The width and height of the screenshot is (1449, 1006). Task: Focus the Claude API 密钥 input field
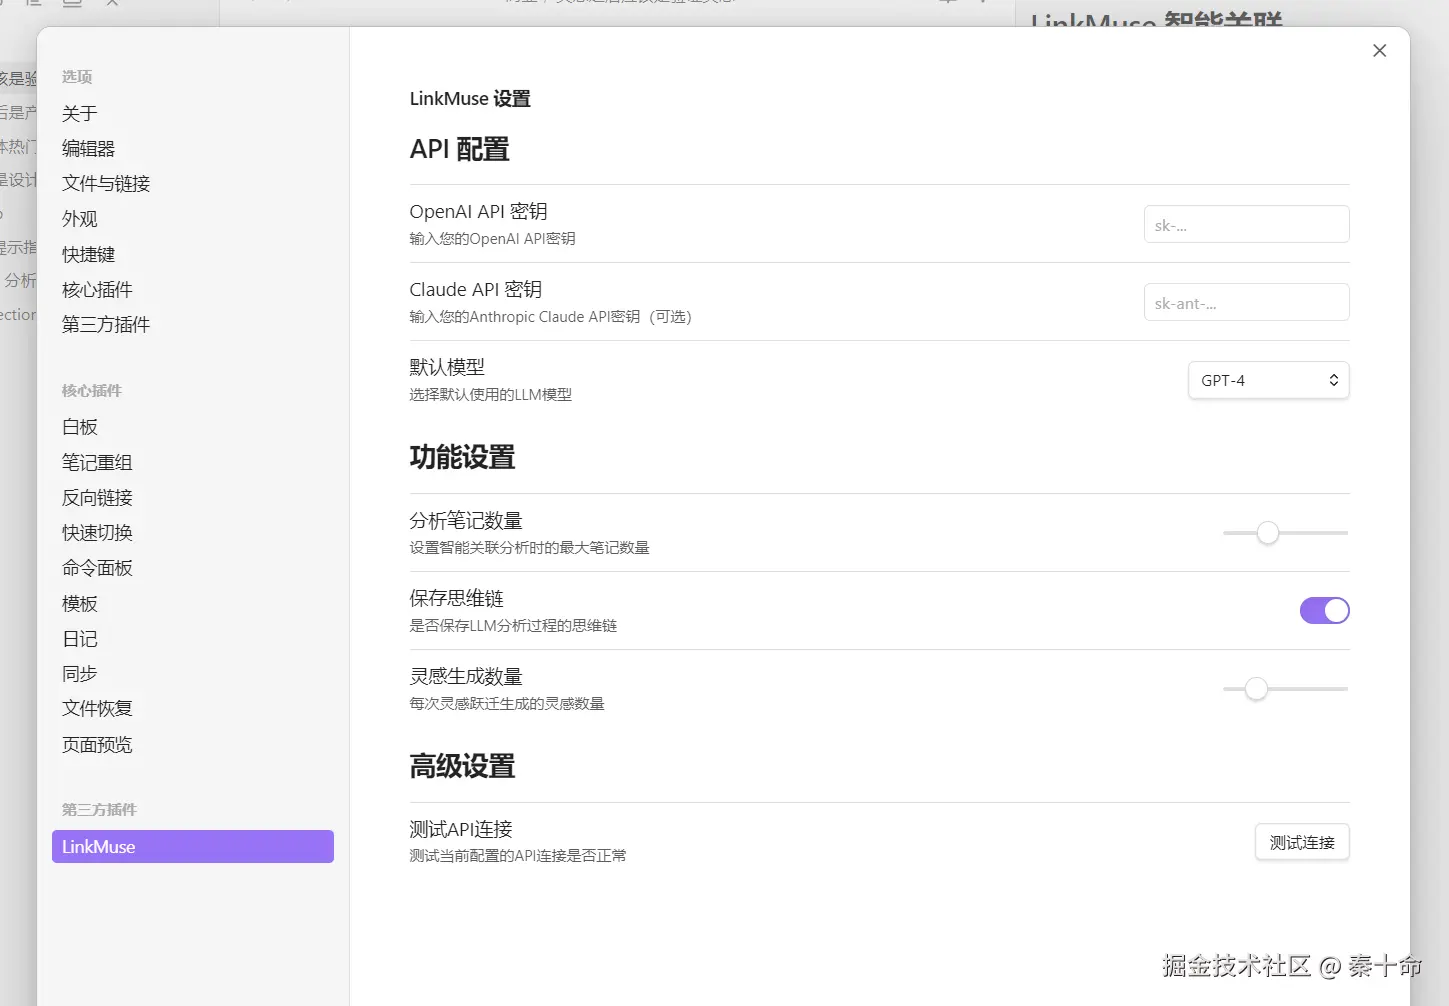1246,302
